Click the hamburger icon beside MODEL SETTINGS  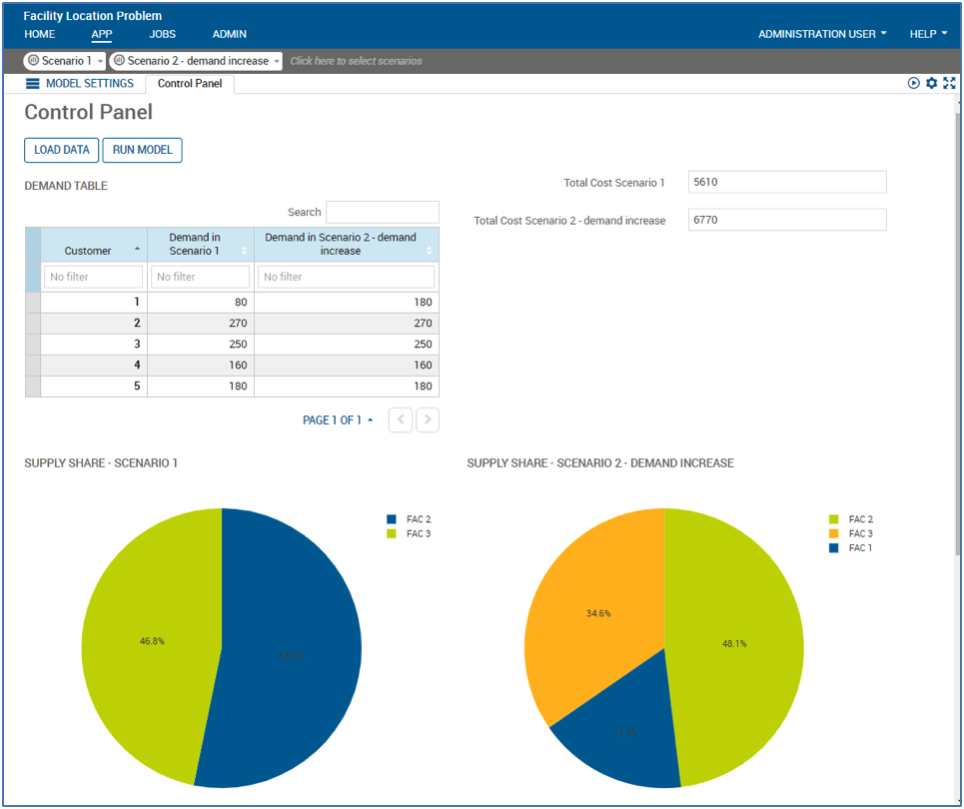click(x=31, y=83)
